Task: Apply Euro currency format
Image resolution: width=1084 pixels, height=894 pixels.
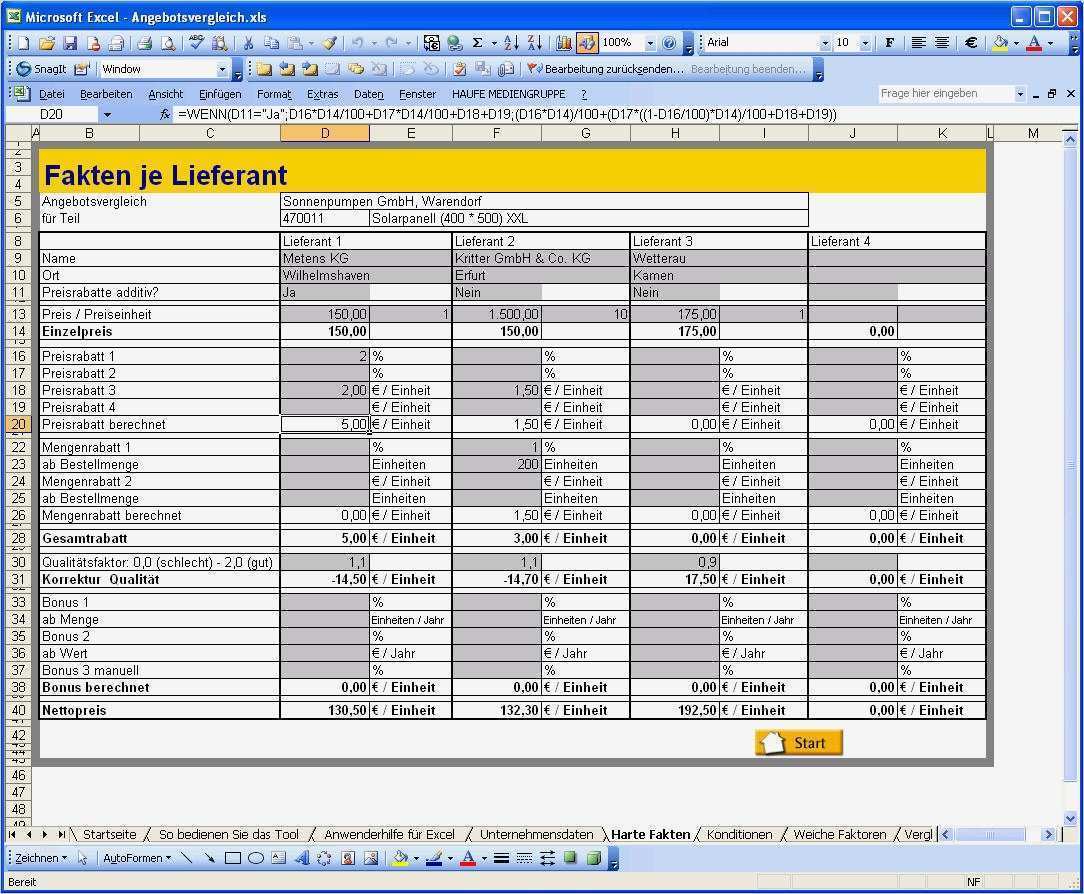Action: click(x=971, y=43)
